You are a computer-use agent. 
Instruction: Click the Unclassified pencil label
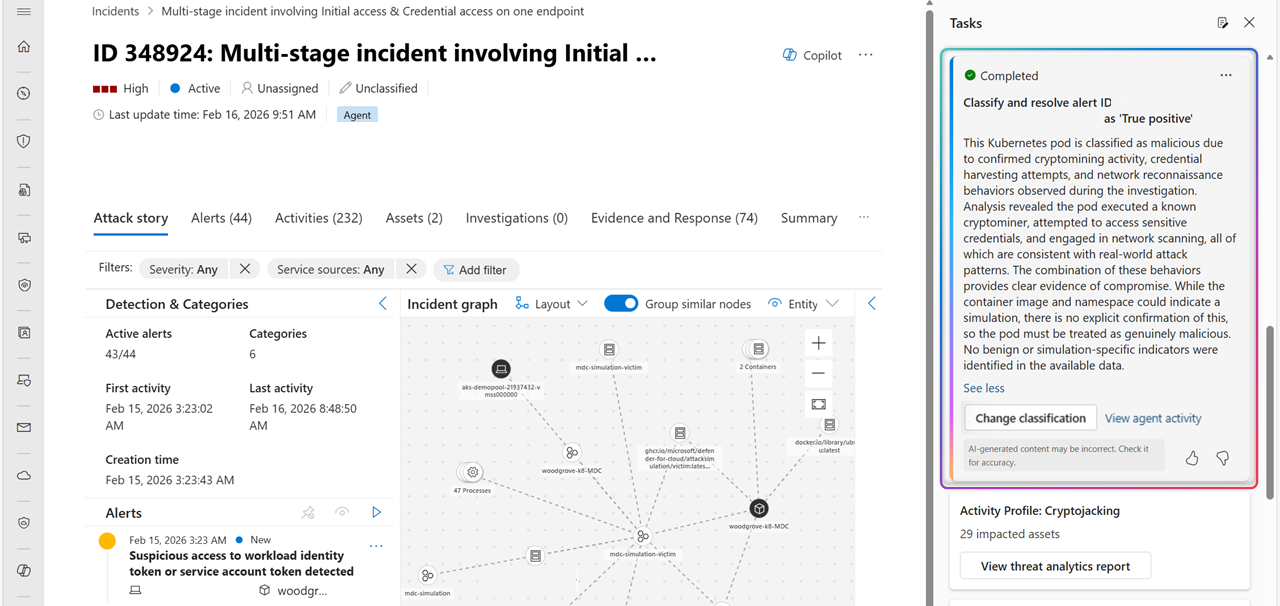coord(378,88)
